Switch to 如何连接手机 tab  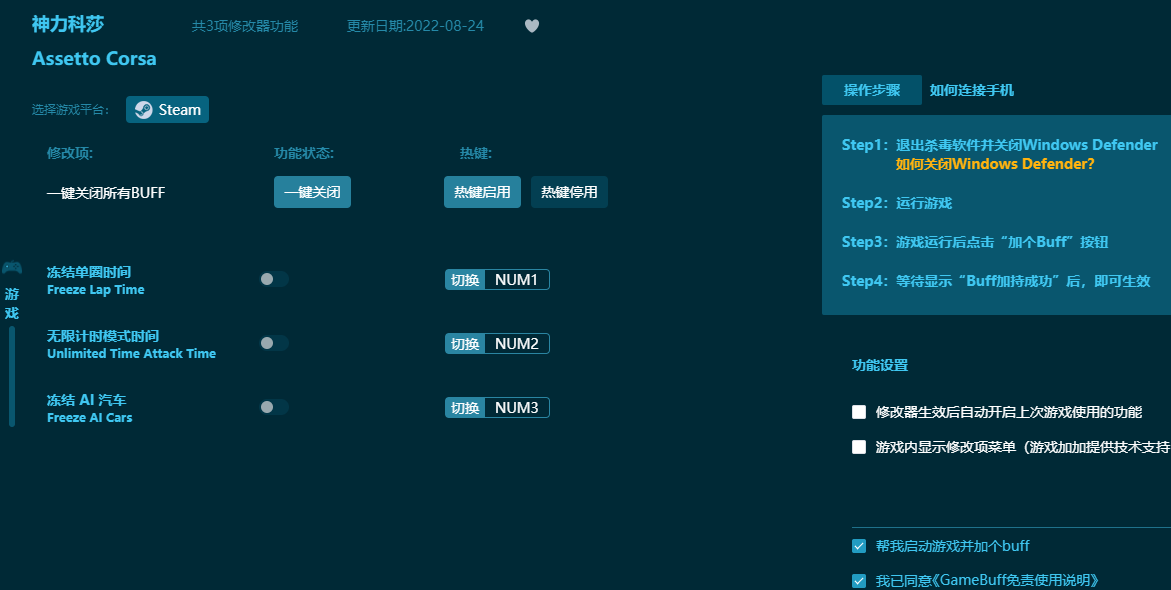[x=972, y=90]
